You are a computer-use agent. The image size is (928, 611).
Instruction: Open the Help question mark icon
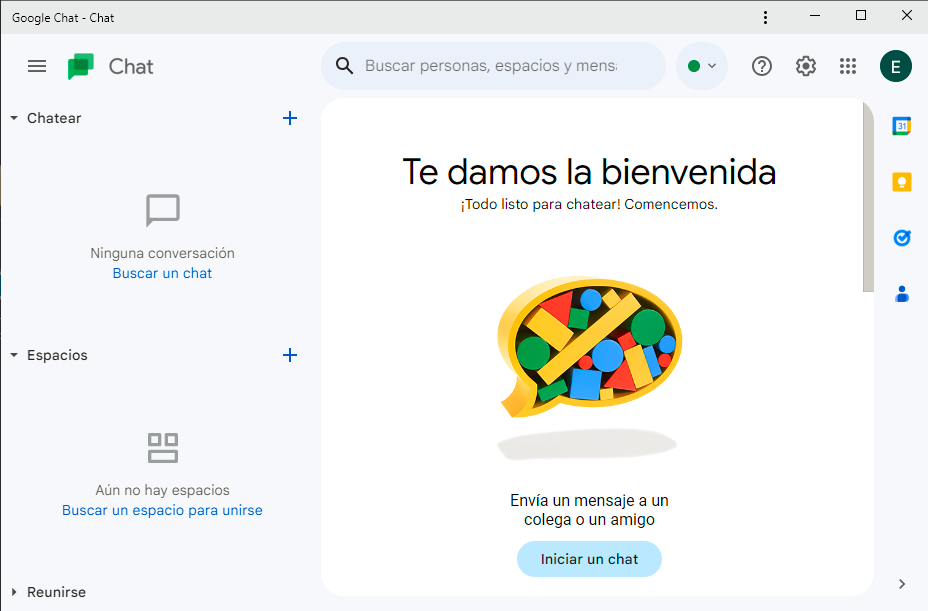(762, 66)
